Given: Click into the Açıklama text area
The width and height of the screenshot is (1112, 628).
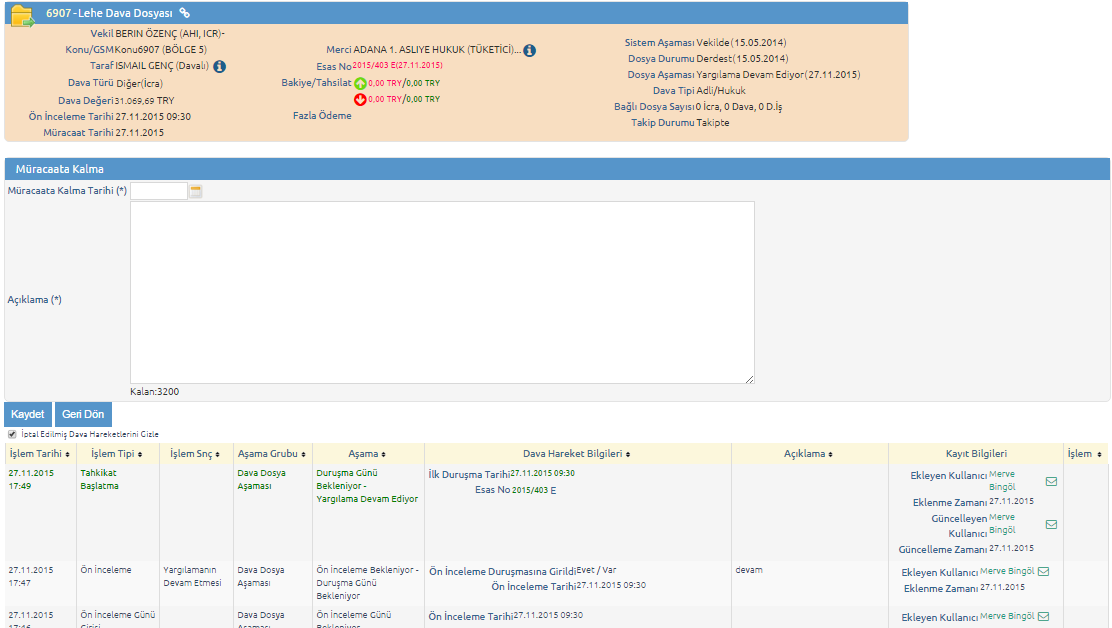Looking at the screenshot, I should (442, 293).
